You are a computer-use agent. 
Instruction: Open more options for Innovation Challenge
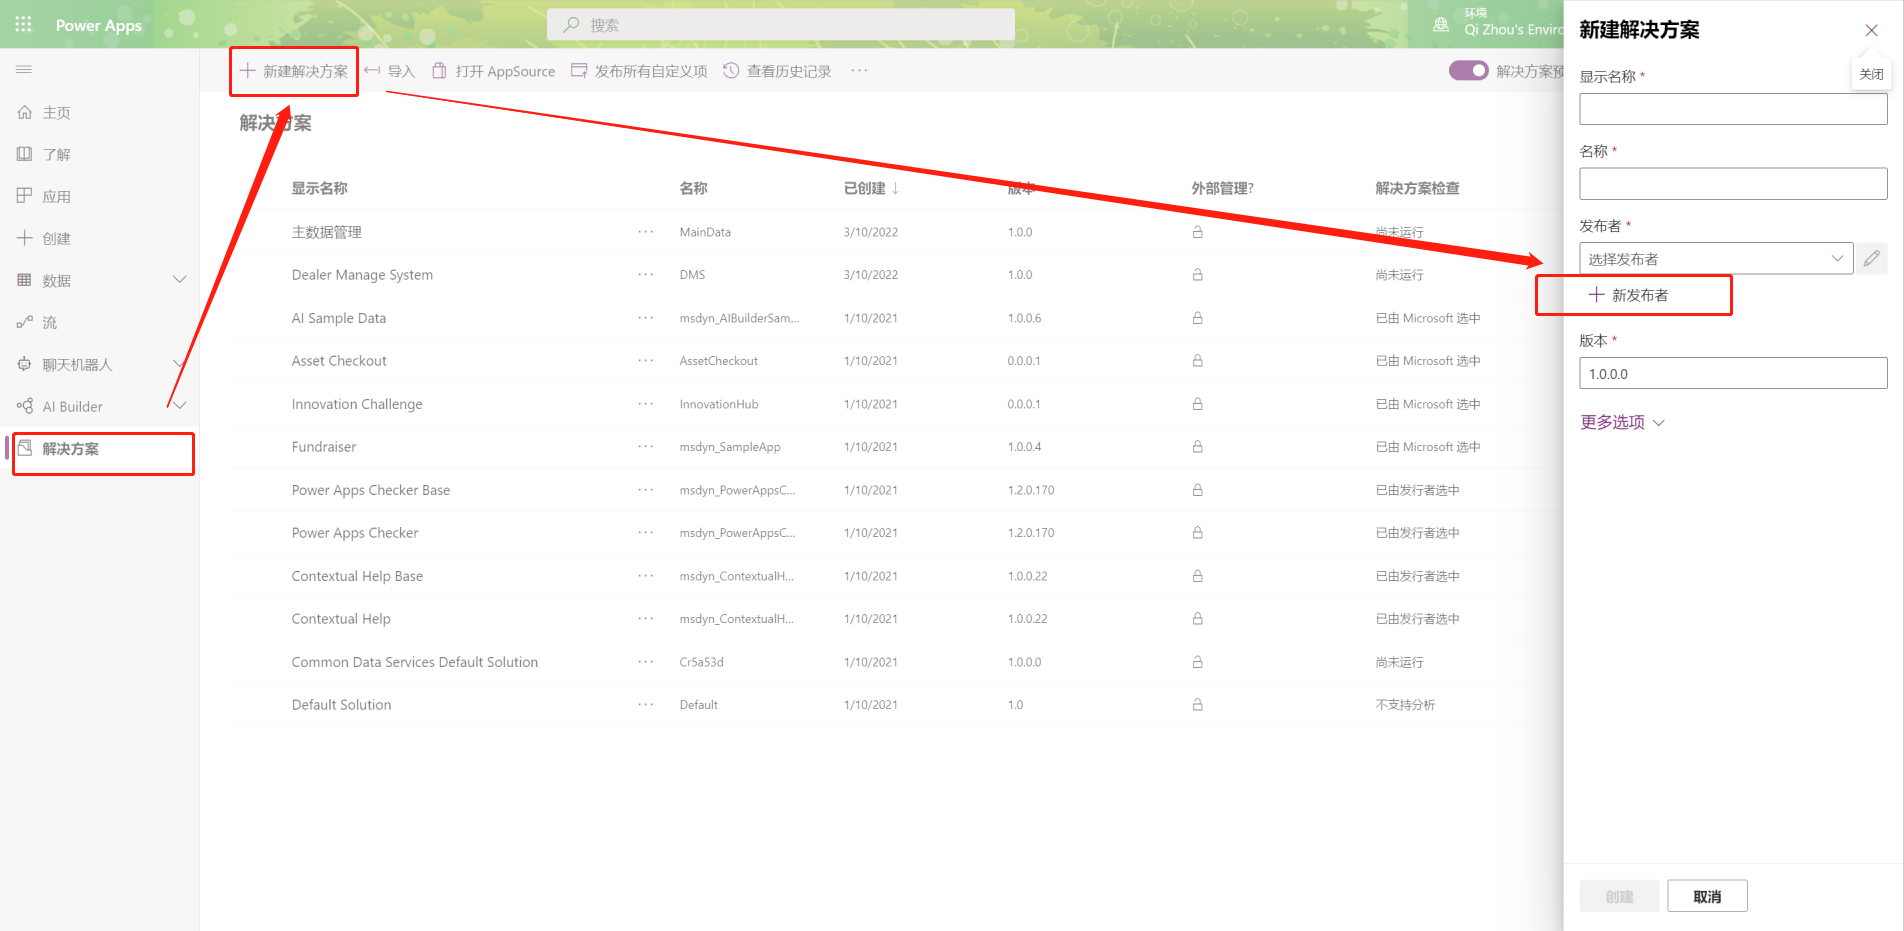click(x=646, y=404)
